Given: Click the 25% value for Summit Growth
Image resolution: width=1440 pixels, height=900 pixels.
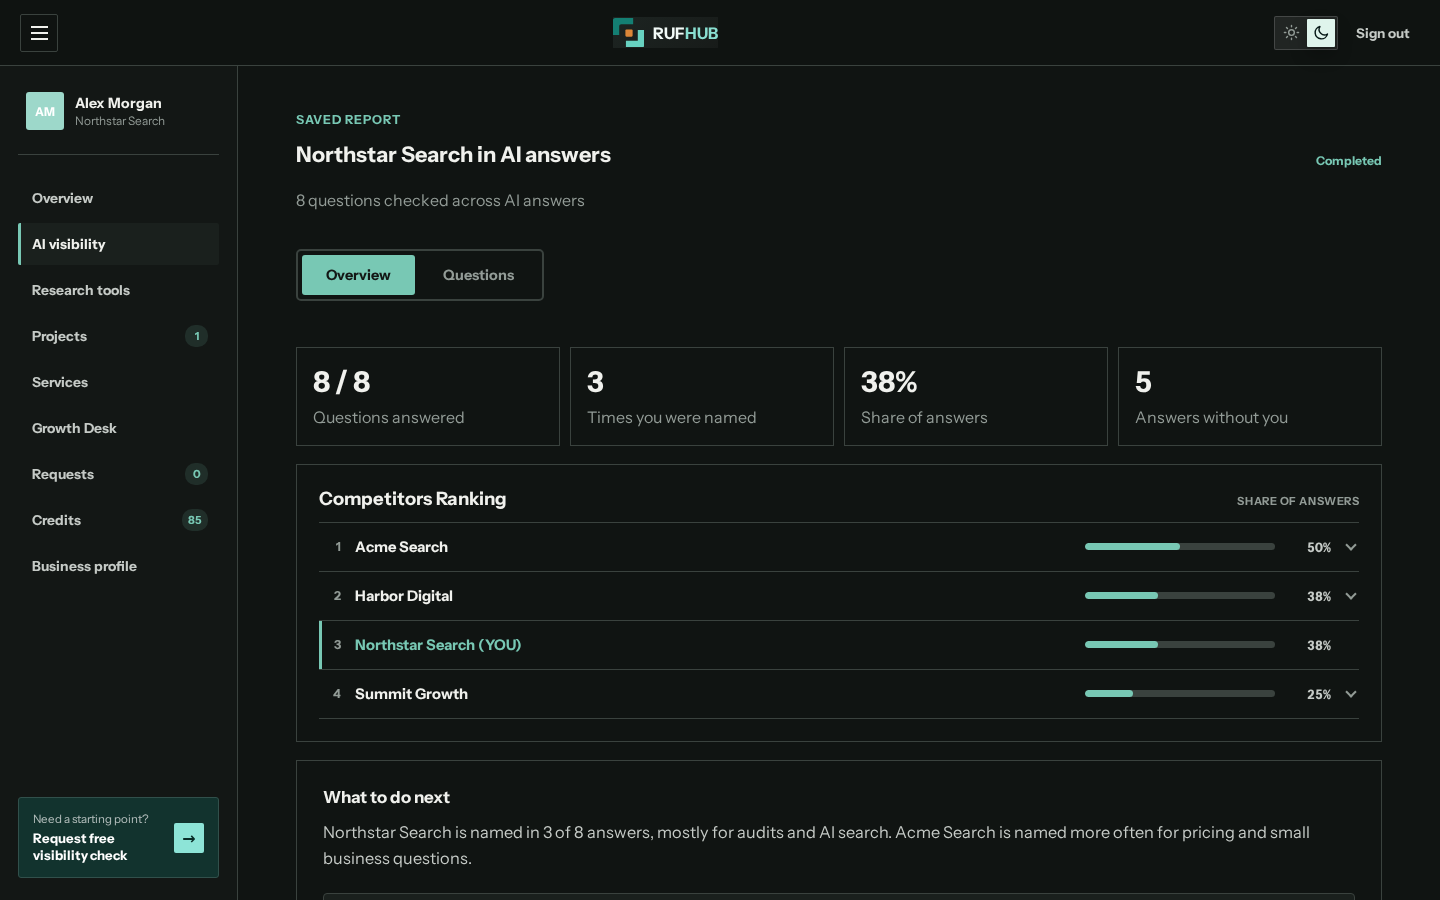Looking at the screenshot, I should click(x=1319, y=695).
